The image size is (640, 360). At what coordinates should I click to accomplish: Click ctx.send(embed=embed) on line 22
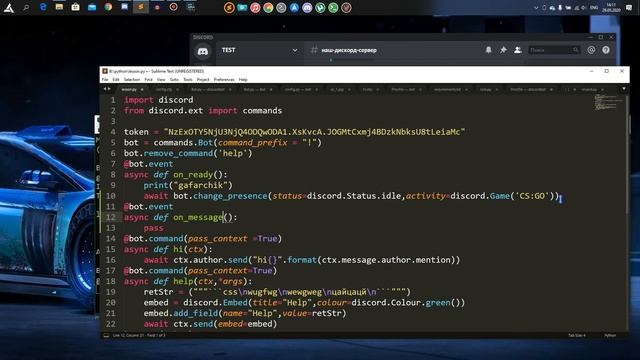(x=225, y=324)
